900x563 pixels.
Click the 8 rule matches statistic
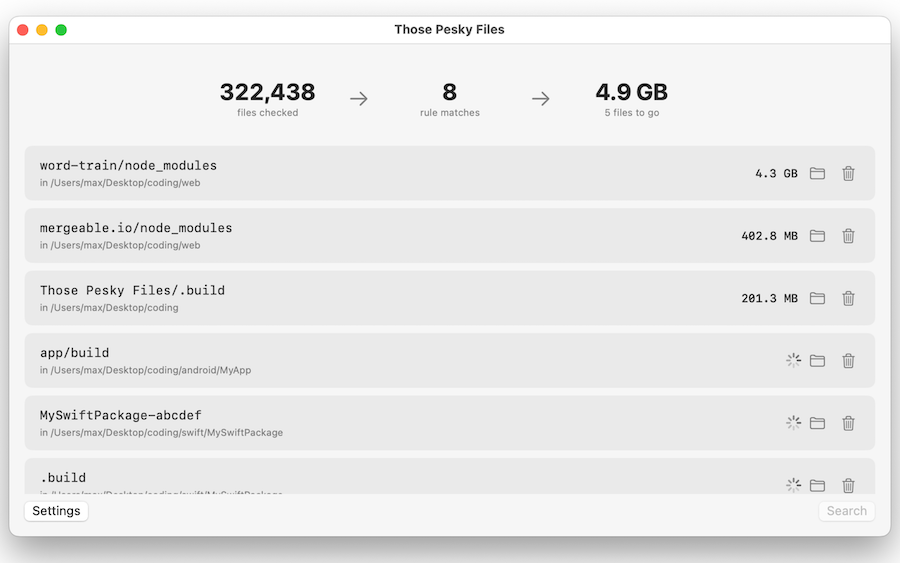click(449, 98)
